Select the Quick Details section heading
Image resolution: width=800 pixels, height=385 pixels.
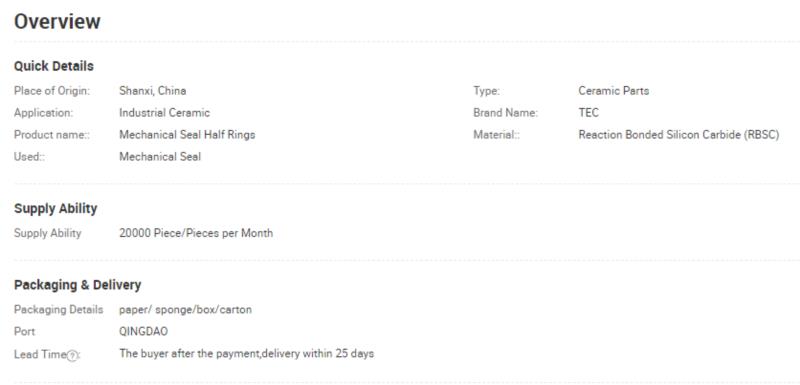click(54, 66)
